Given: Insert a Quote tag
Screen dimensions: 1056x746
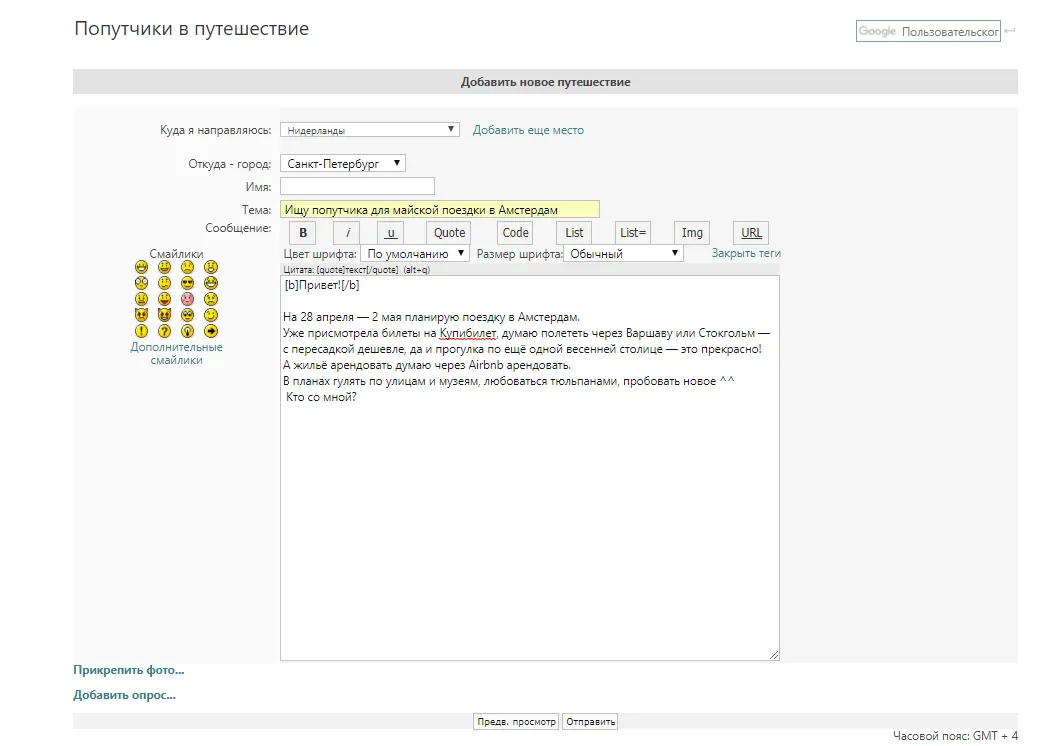Looking at the screenshot, I should tap(449, 233).
